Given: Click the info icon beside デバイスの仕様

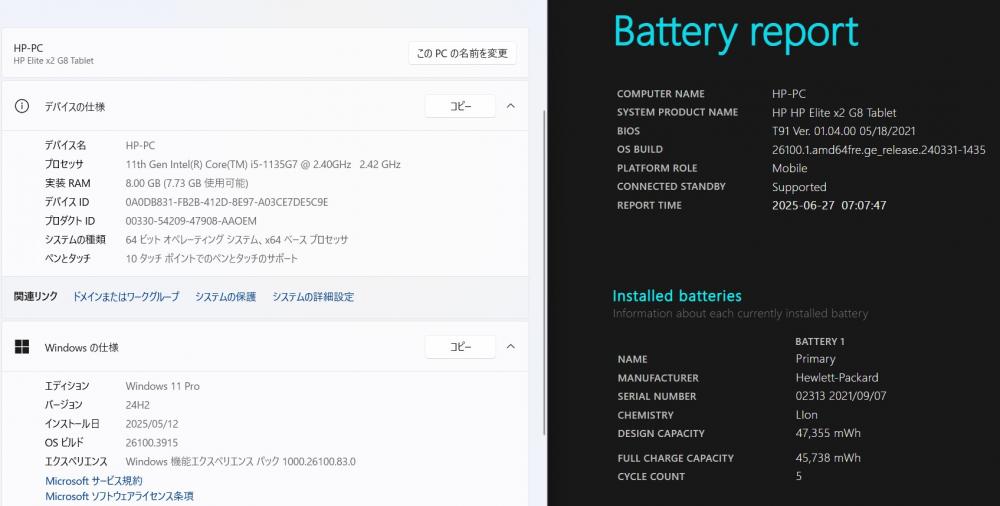Looking at the screenshot, I should (22, 106).
